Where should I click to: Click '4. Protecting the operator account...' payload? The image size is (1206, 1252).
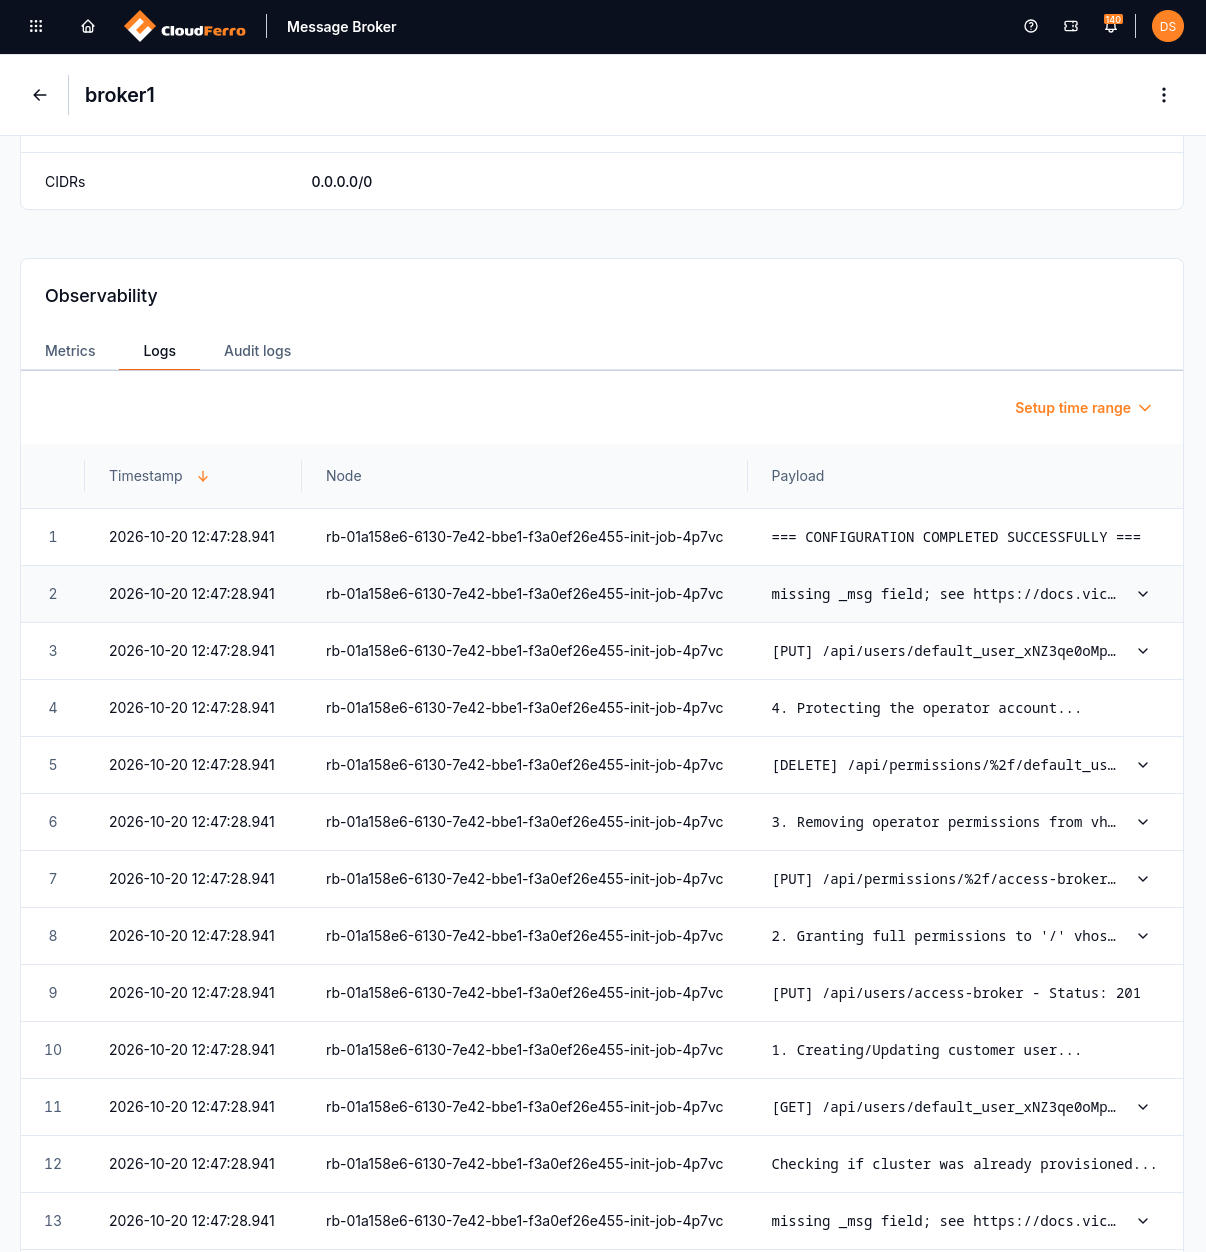pyautogui.click(x=926, y=708)
